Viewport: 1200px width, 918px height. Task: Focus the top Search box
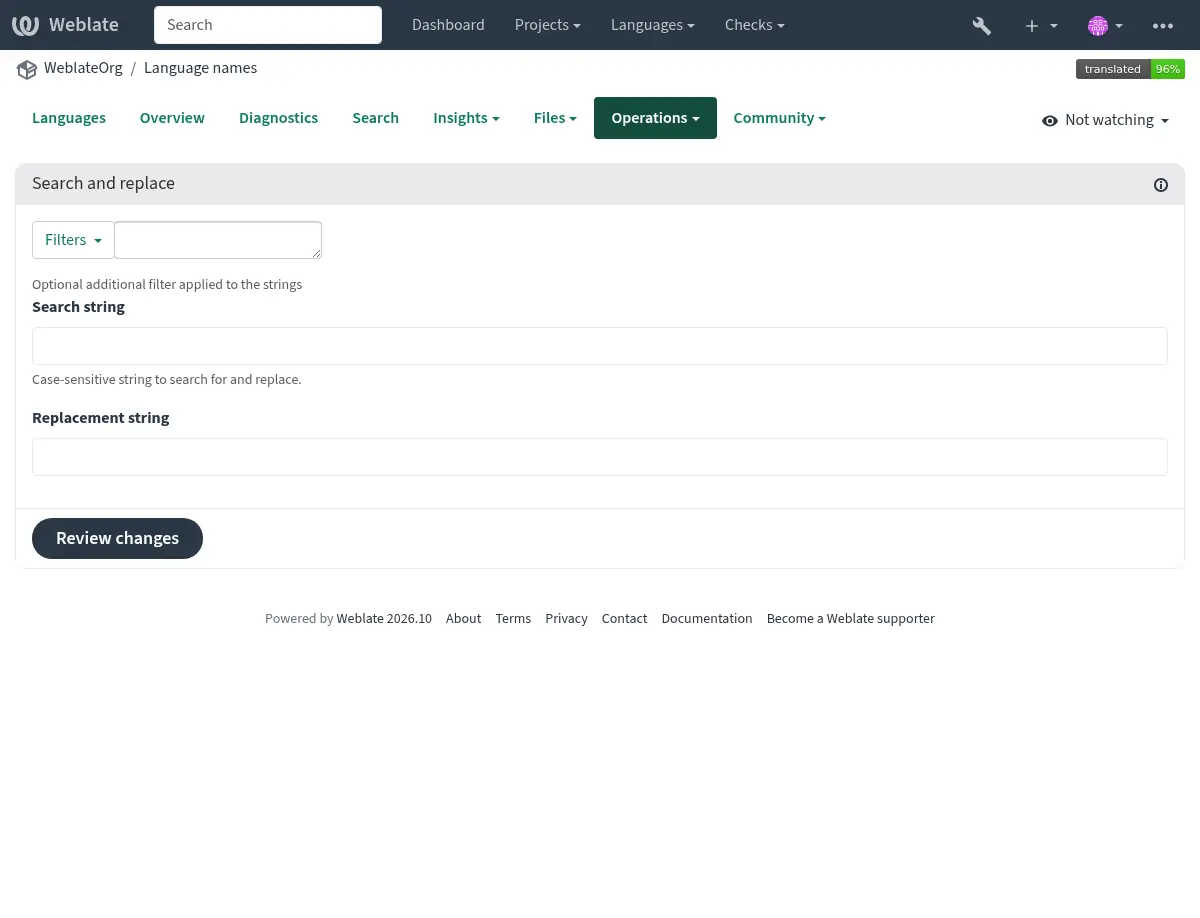click(x=268, y=25)
